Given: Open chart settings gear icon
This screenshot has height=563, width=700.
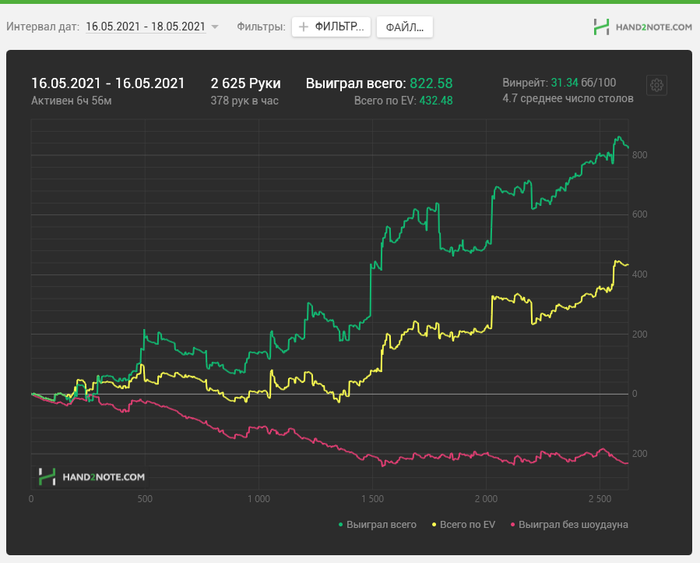Looking at the screenshot, I should pos(656,85).
